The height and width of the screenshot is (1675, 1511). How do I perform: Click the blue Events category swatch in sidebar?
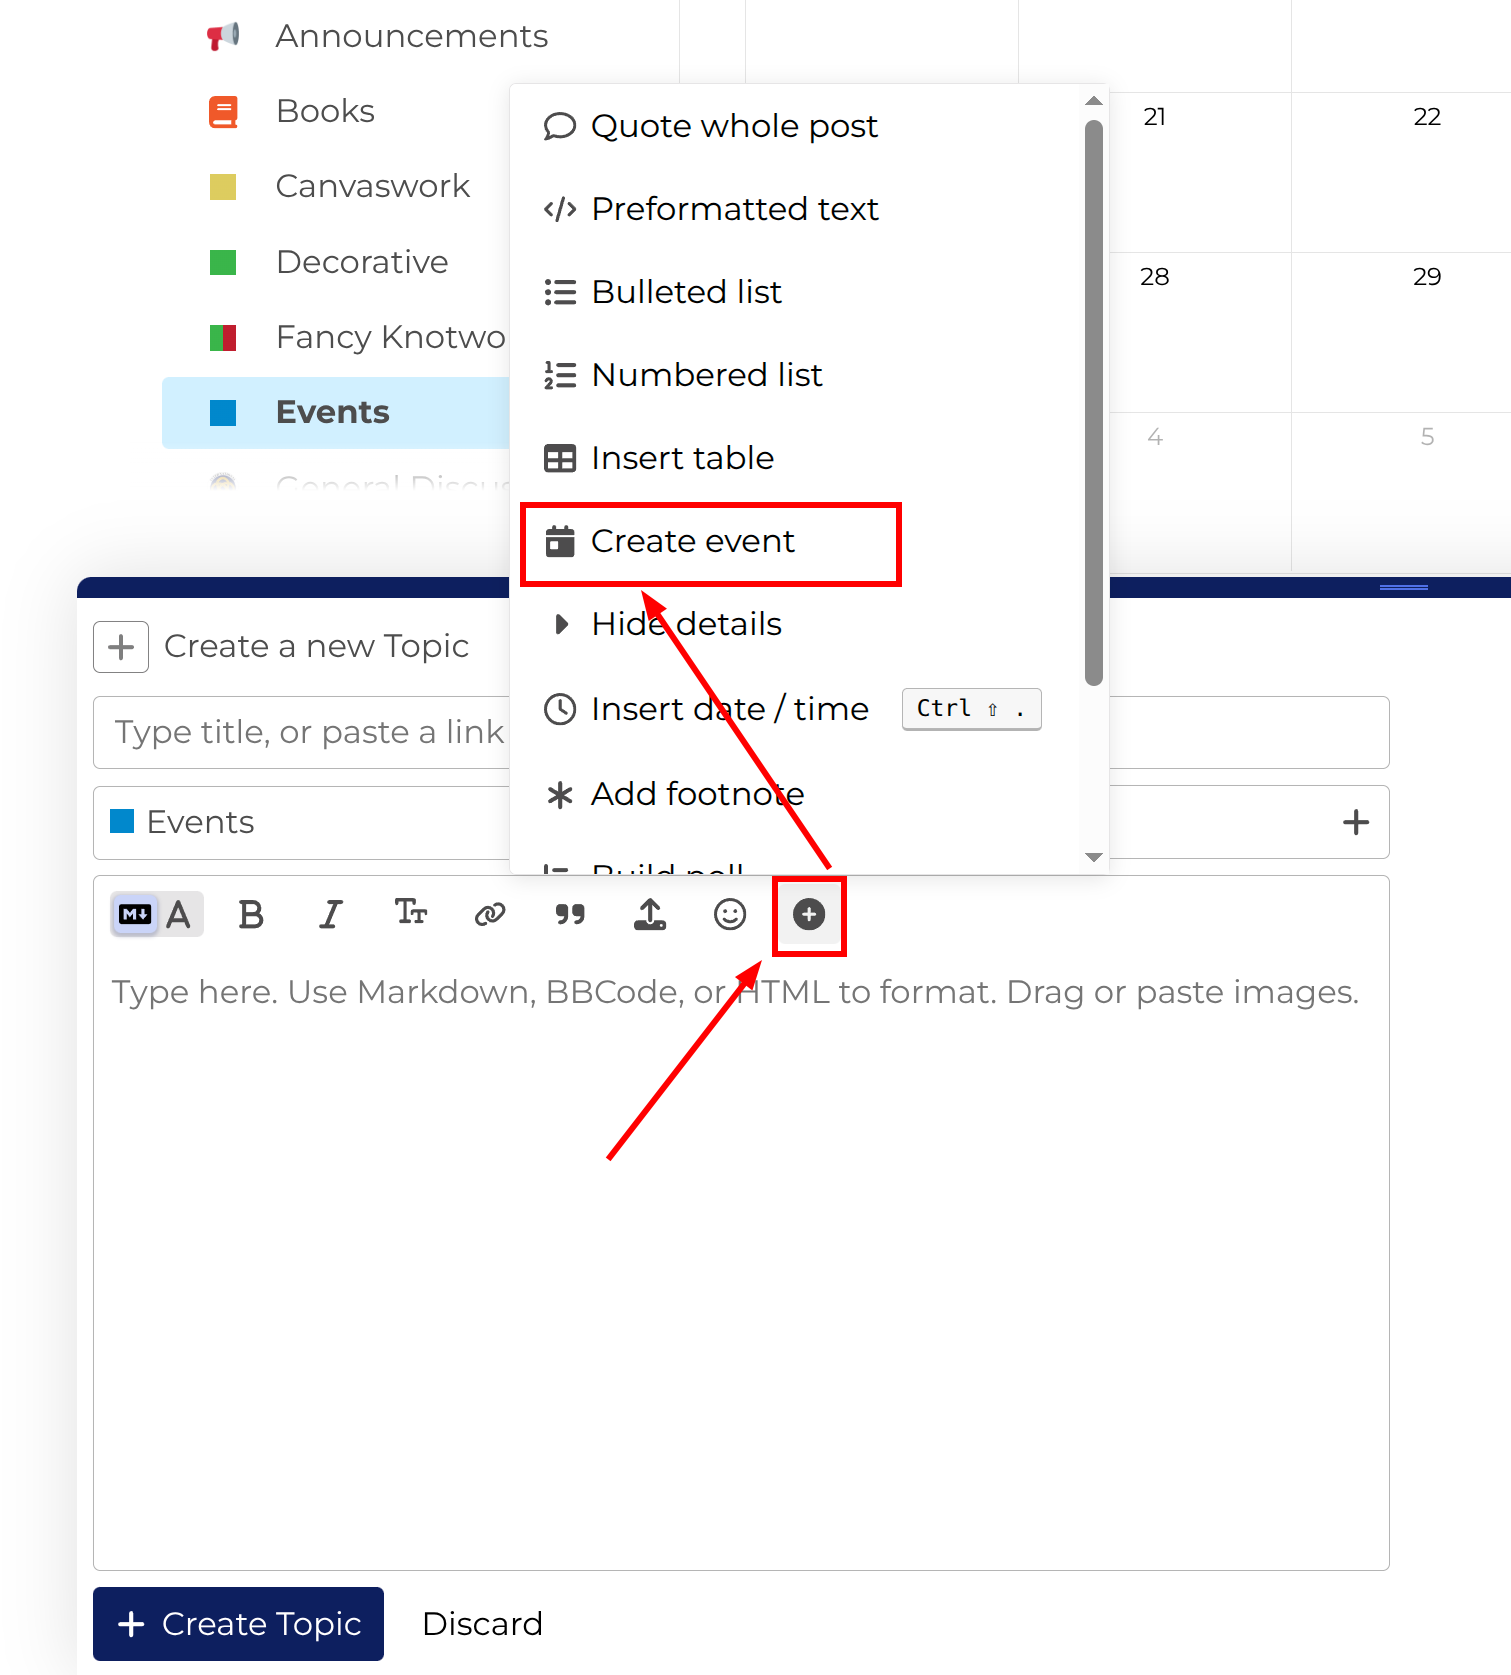(x=223, y=412)
